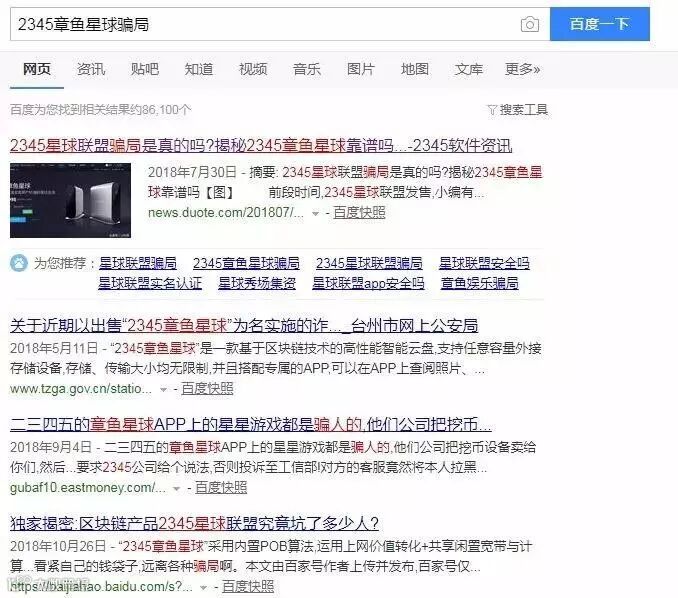Click the news.duote.com URL text
The width and height of the screenshot is (678, 598).
226,213
